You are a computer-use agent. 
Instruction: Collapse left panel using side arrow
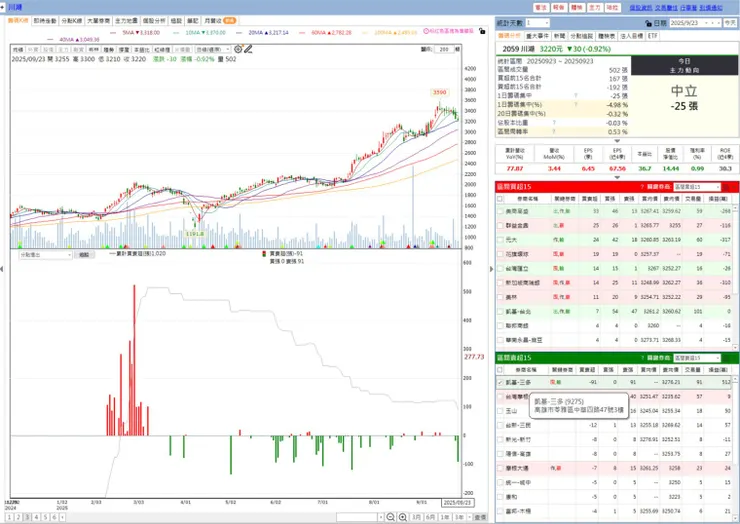click(x=2, y=269)
